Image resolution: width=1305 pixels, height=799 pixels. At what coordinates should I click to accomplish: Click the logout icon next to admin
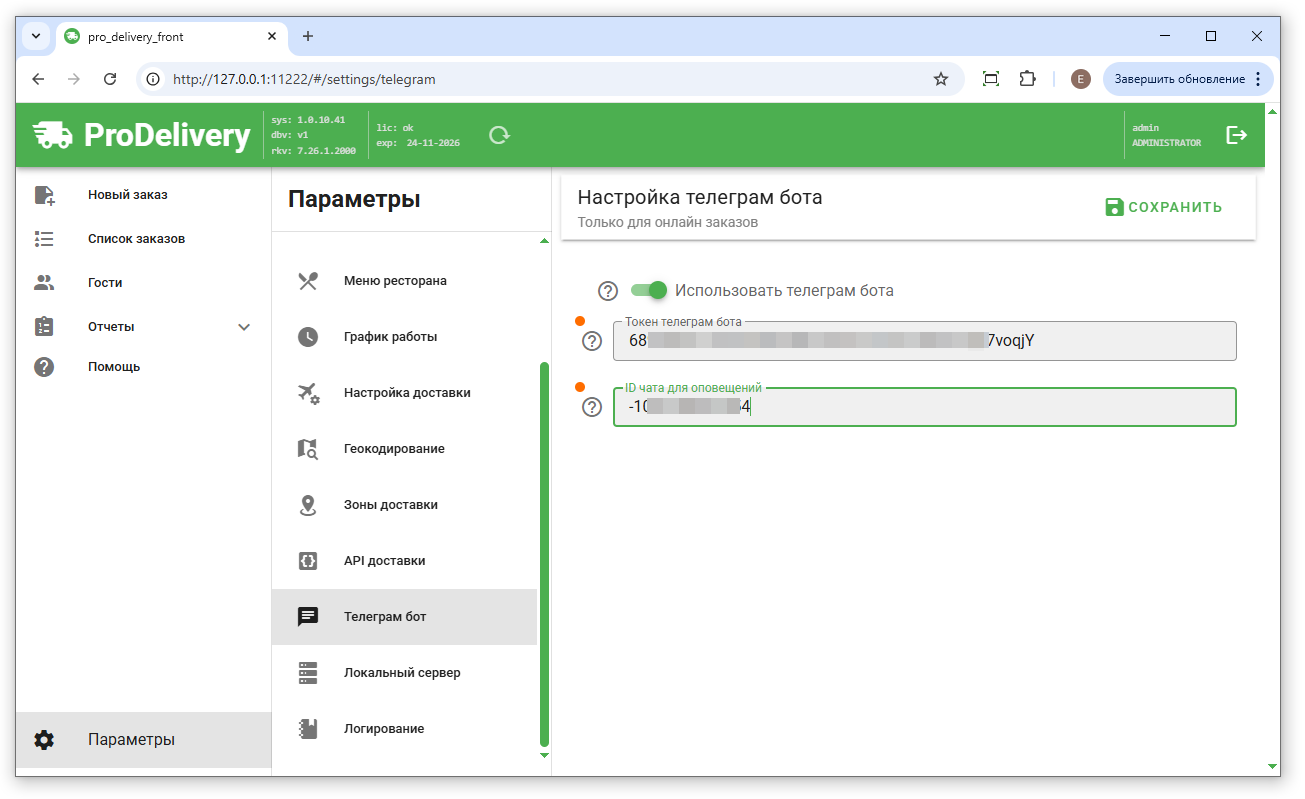click(1237, 135)
